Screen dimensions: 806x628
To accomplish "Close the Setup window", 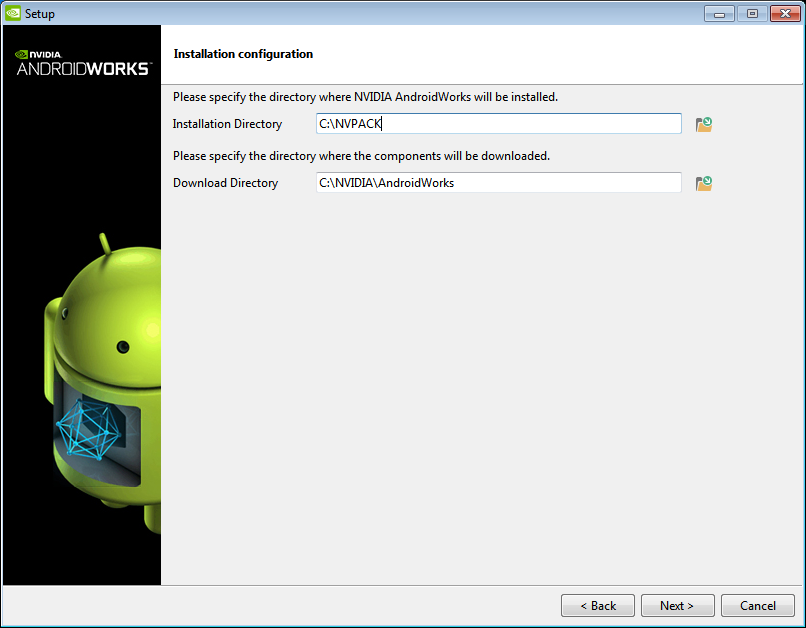I will click(785, 14).
